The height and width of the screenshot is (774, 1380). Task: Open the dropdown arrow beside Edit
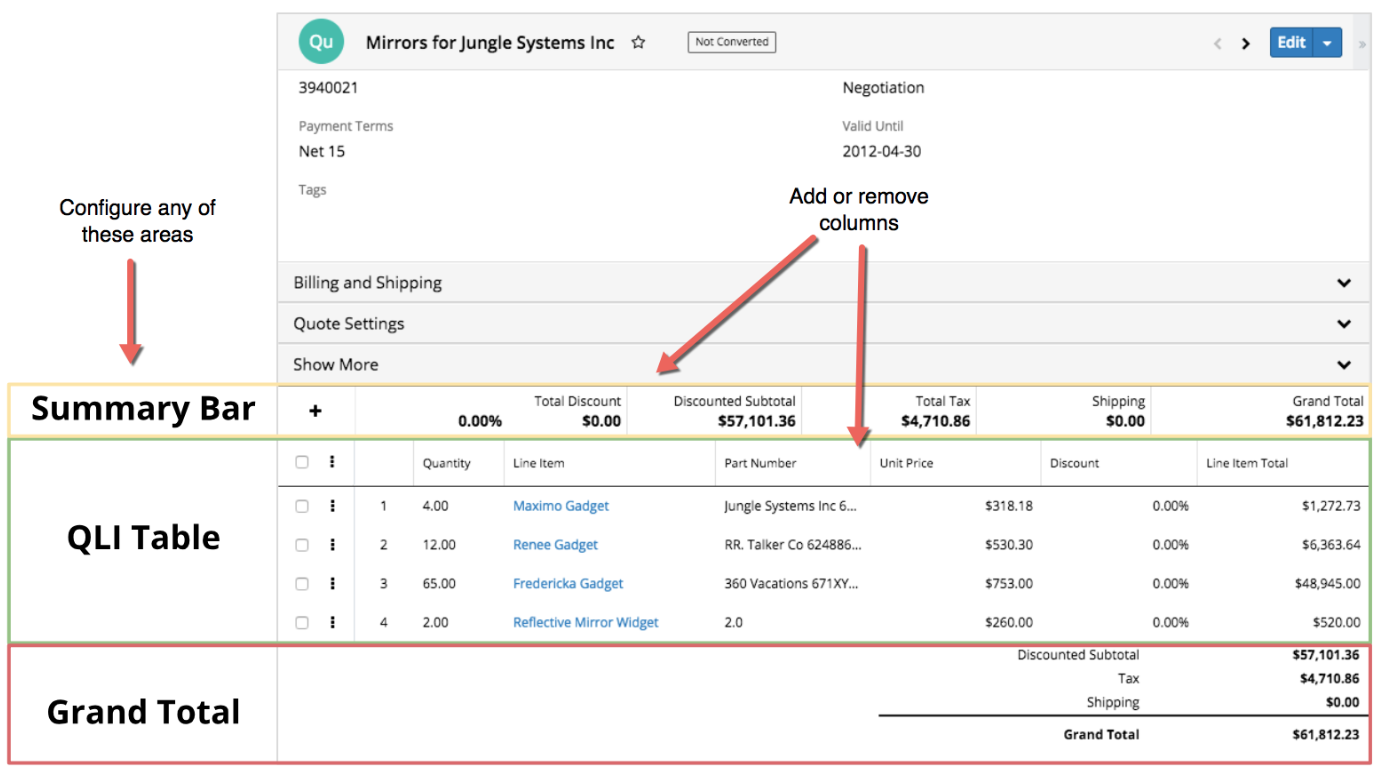point(1327,43)
